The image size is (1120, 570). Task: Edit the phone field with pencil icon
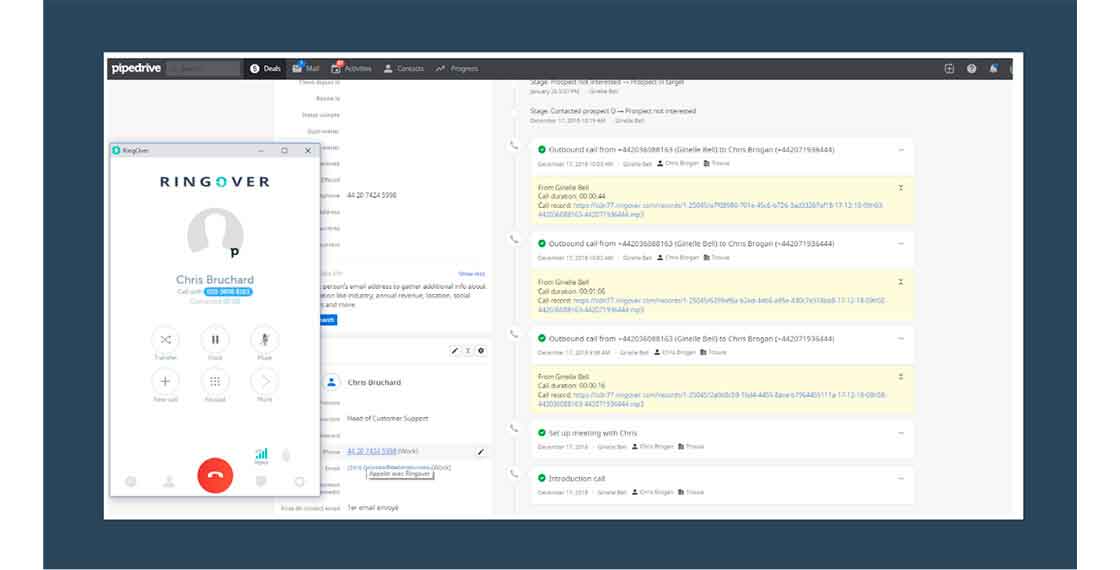481,451
